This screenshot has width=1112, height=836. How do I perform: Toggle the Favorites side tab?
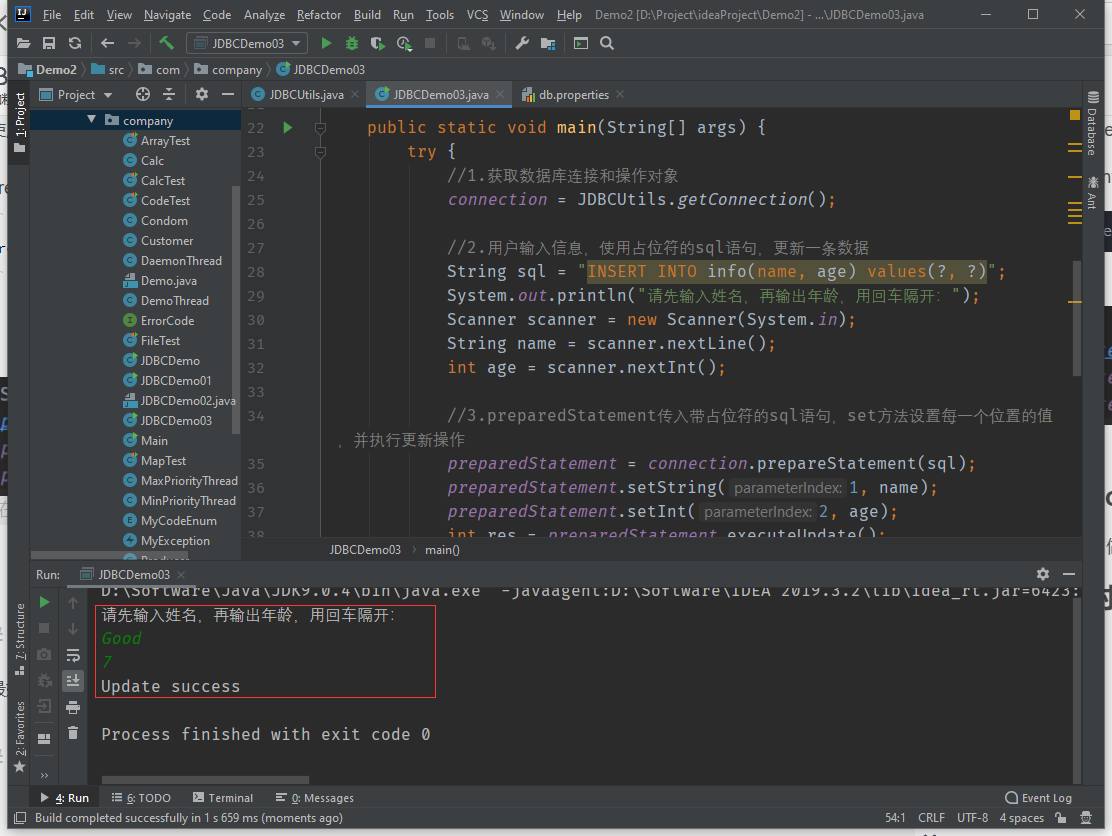tap(20, 737)
